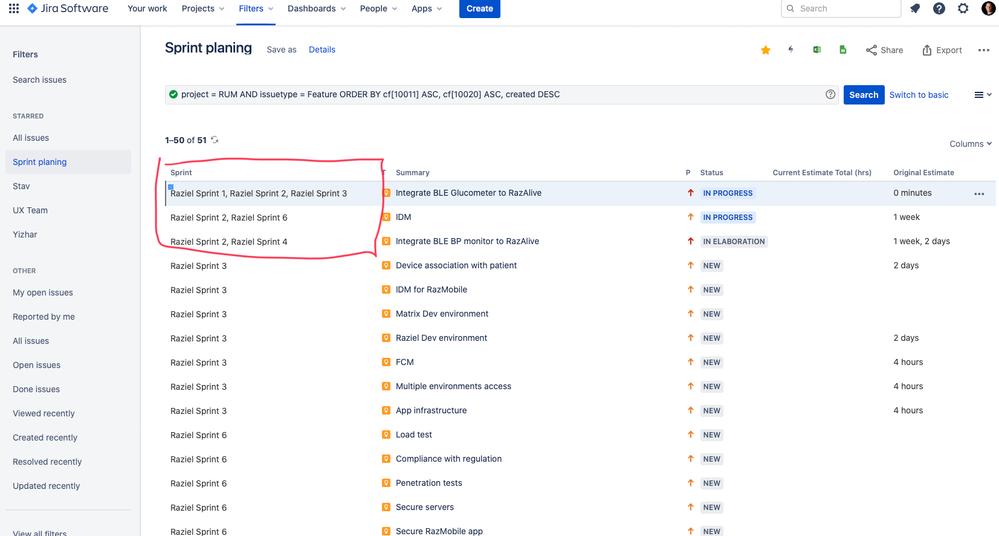The height and width of the screenshot is (536, 999).
Task: Click into the JQL query field
Action: pyautogui.click(x=501, y=94)
